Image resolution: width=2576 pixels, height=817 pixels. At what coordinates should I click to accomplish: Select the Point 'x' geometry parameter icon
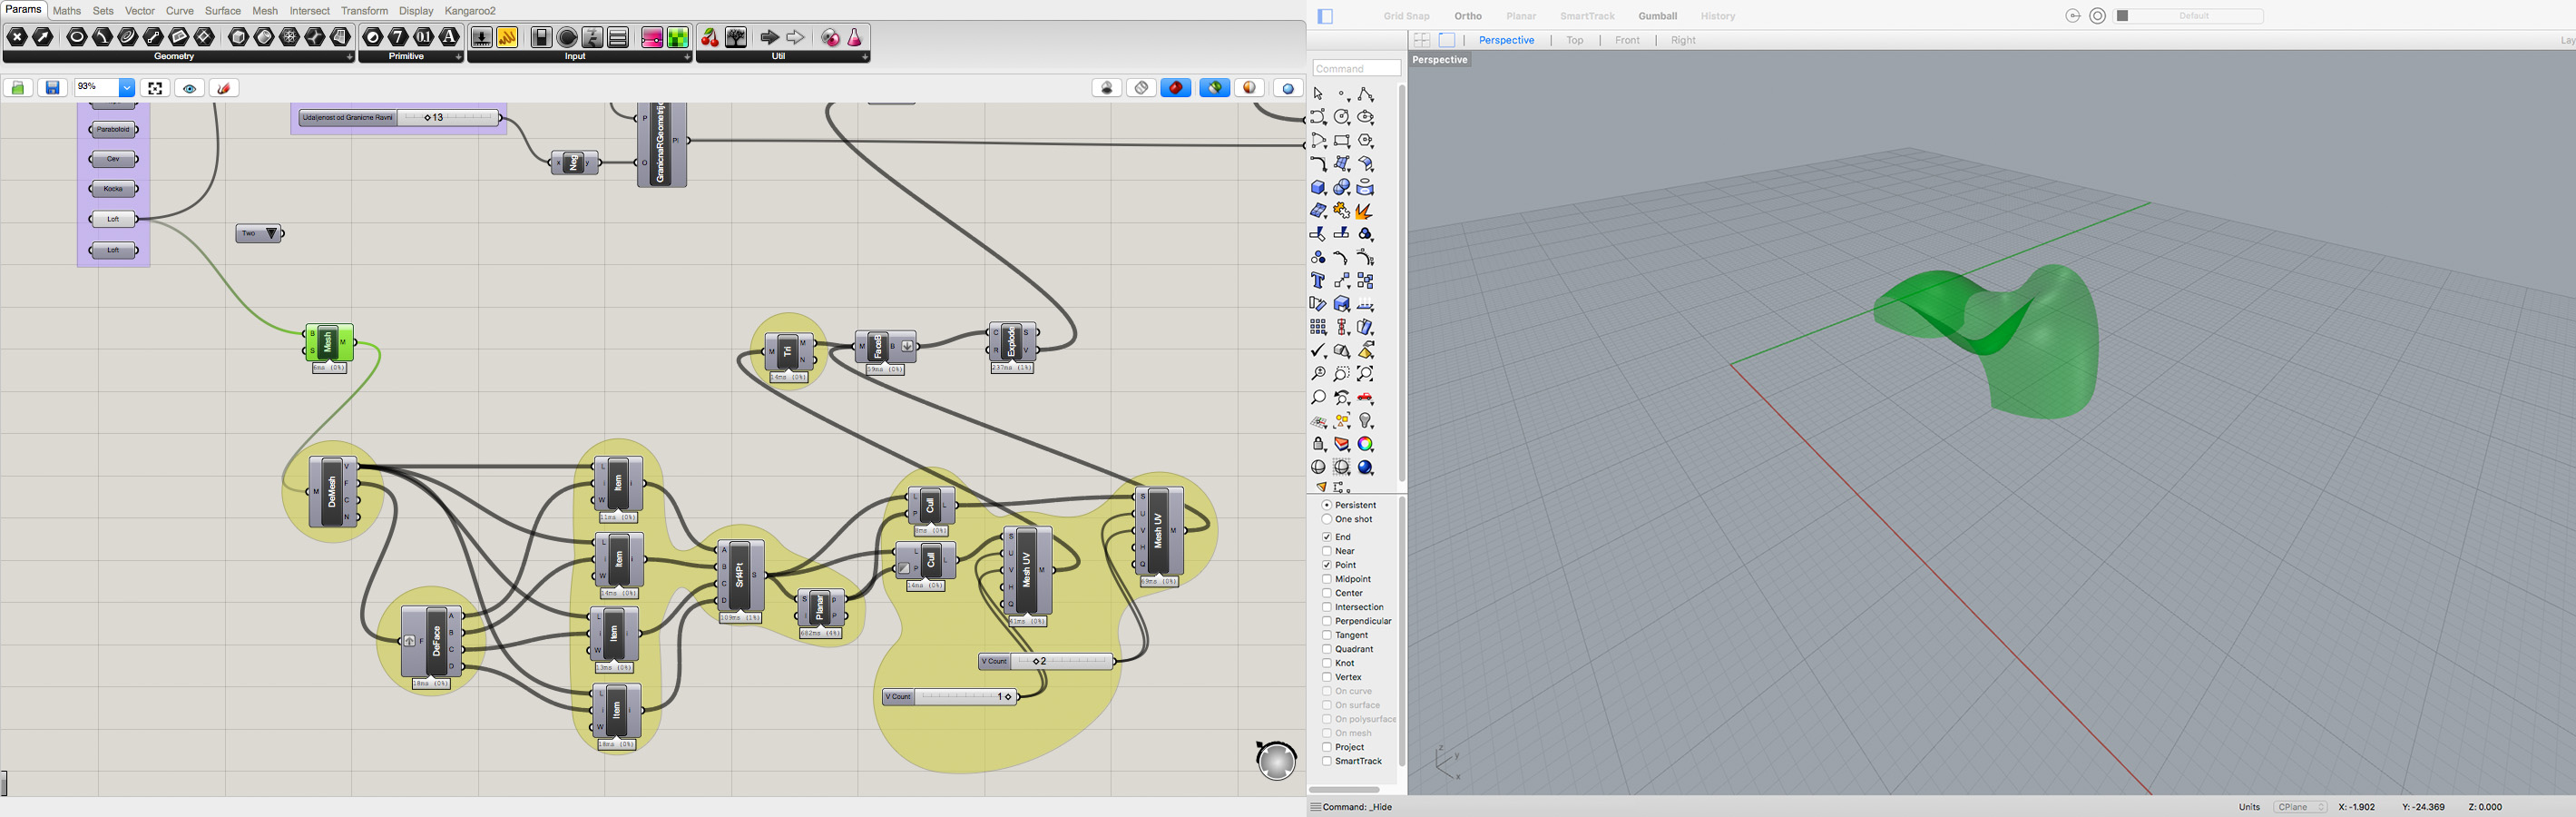pos(17,38)
